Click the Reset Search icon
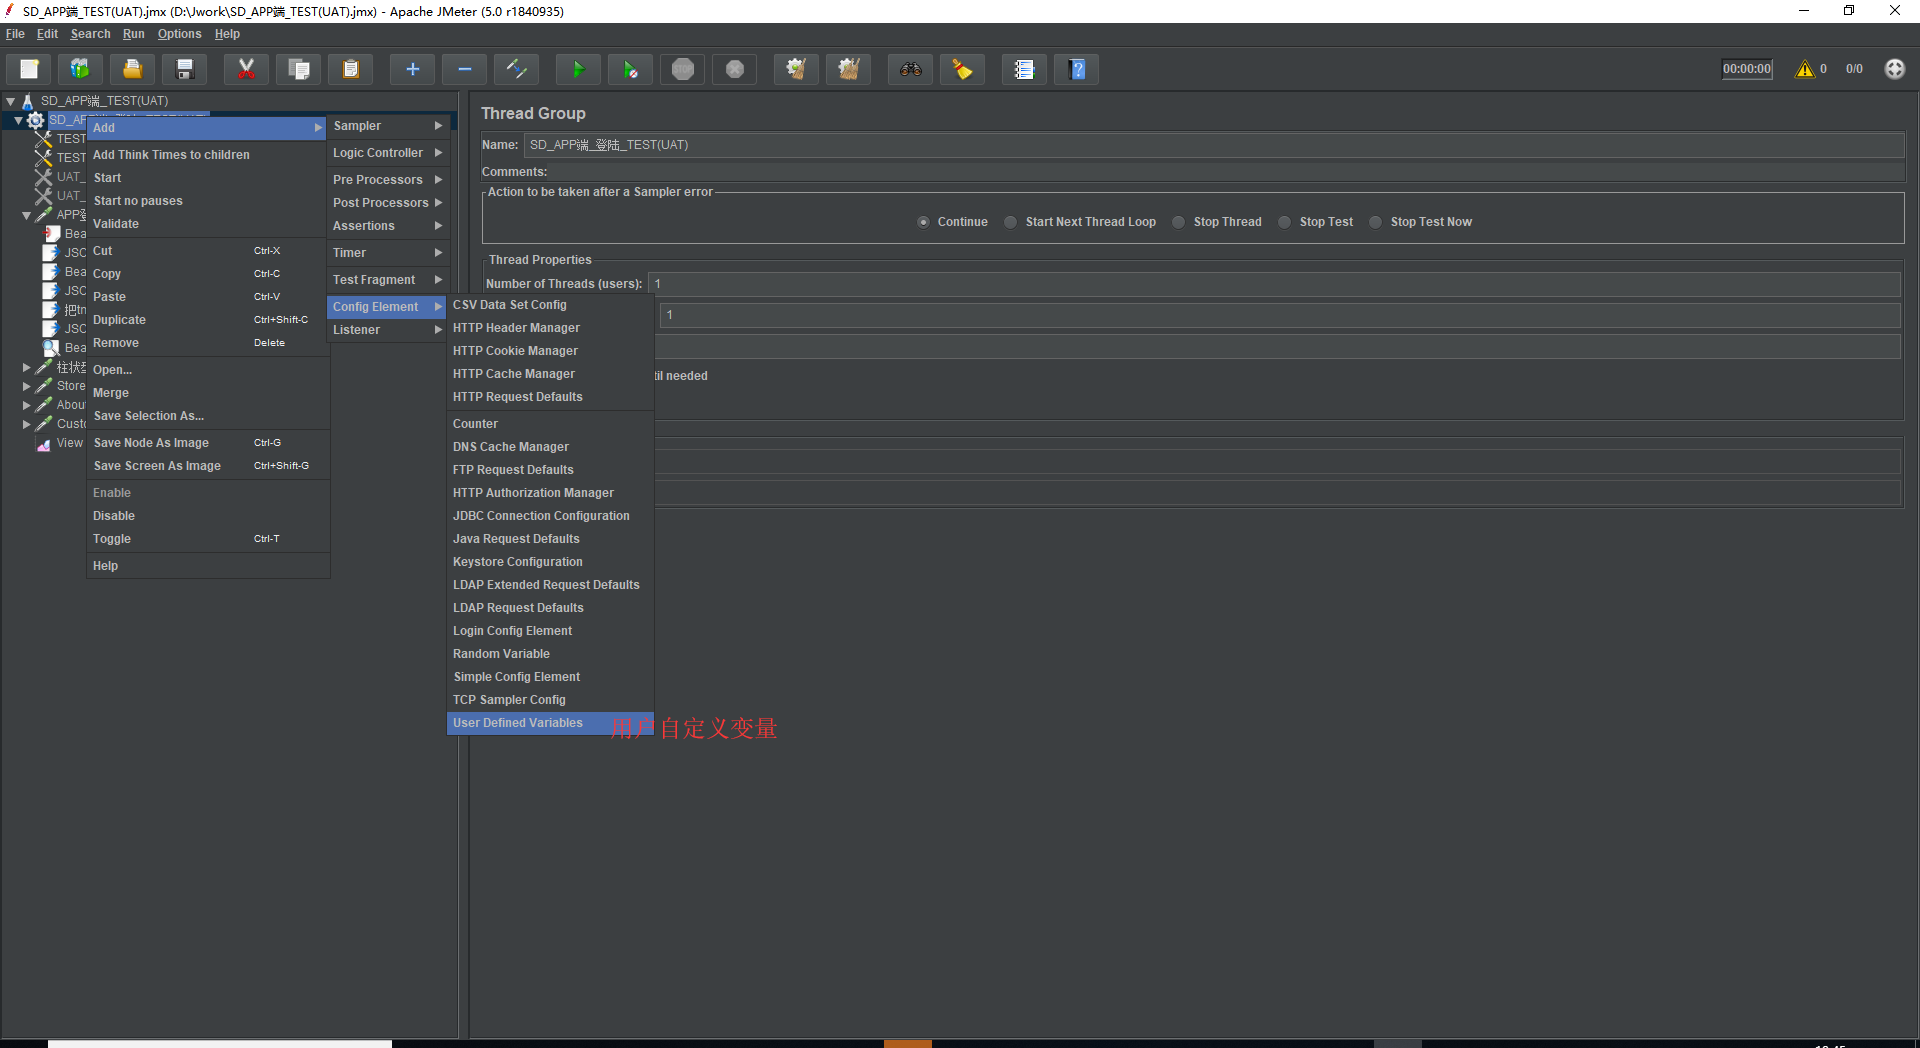1920x1048 pixels. pos(962,69)
